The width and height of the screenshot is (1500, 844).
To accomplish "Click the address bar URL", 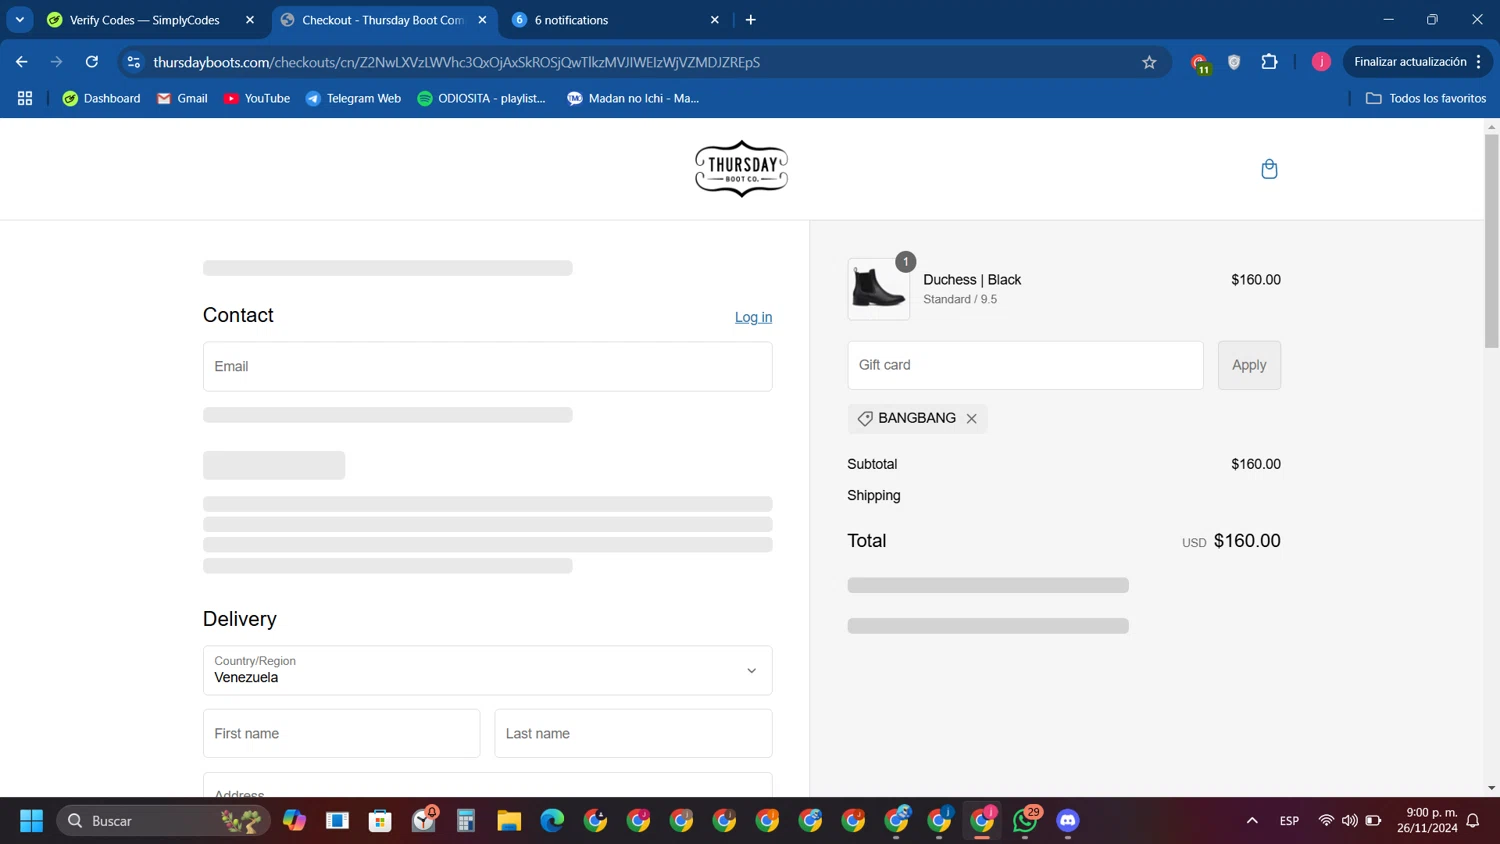I will click(456, 62).
